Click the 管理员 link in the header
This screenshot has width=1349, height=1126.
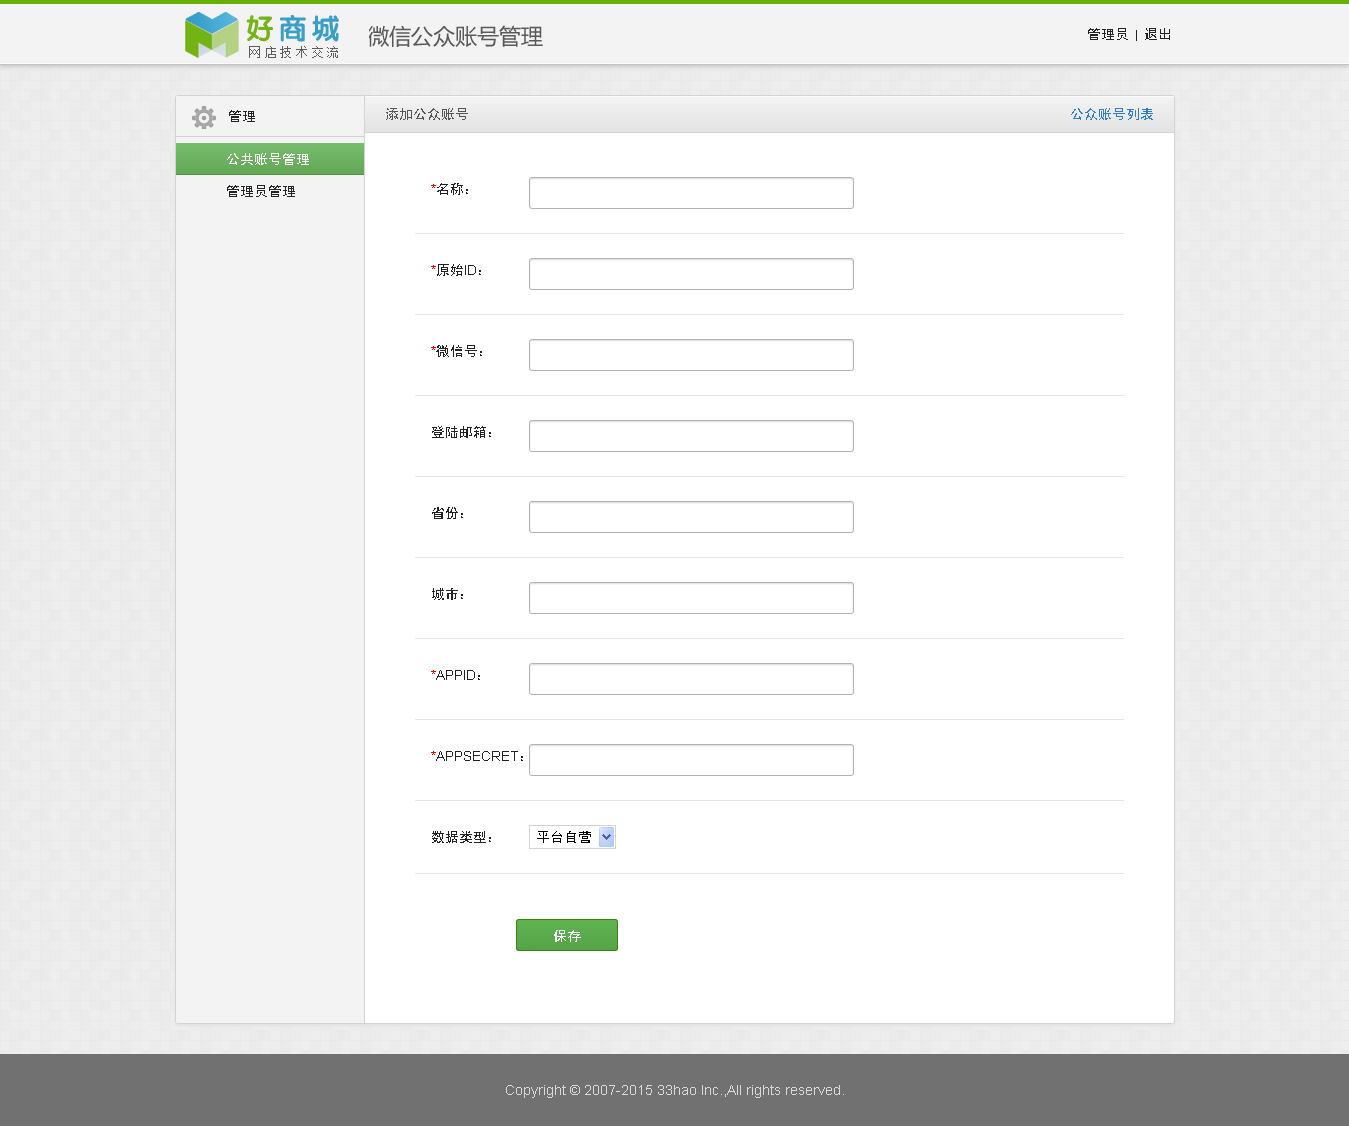pos(1107,34)
